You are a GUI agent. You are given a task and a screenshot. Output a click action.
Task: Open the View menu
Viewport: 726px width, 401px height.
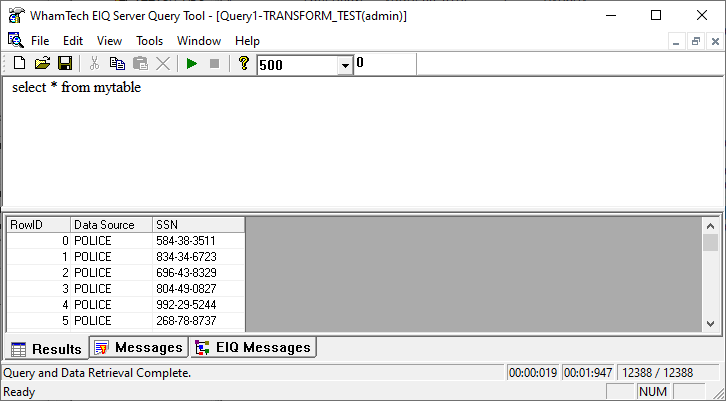tap(109, 41)
